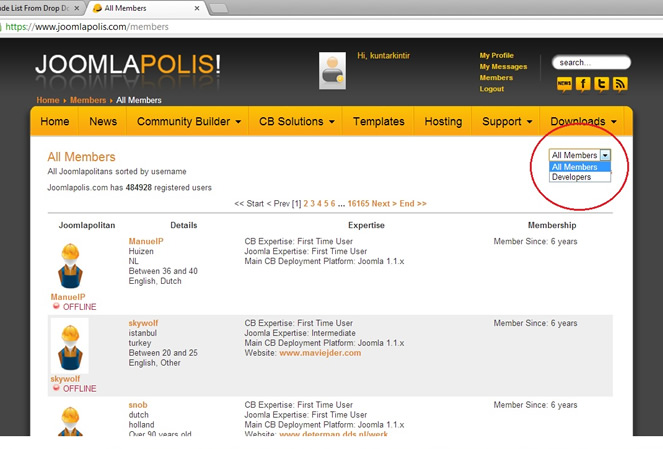Open the News menu item
This screenshot has width=663, height=449.
point(103,122)
